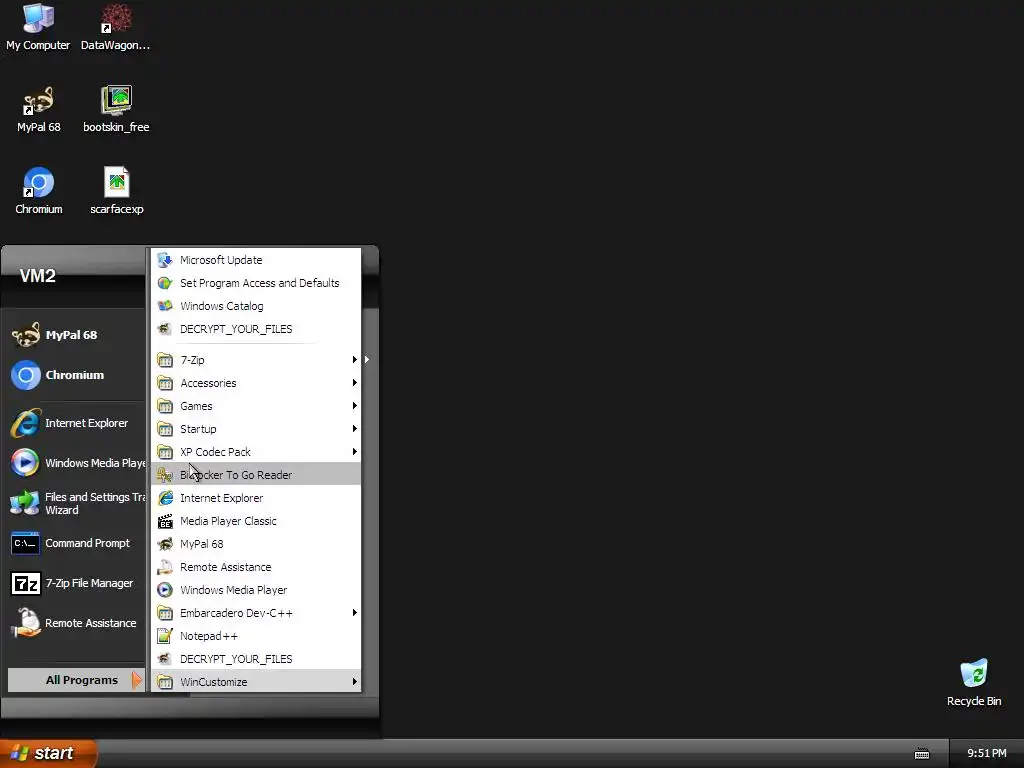Expand the Startup folder submenu
The image size is (1024, 768).
(x=256, y=429)
